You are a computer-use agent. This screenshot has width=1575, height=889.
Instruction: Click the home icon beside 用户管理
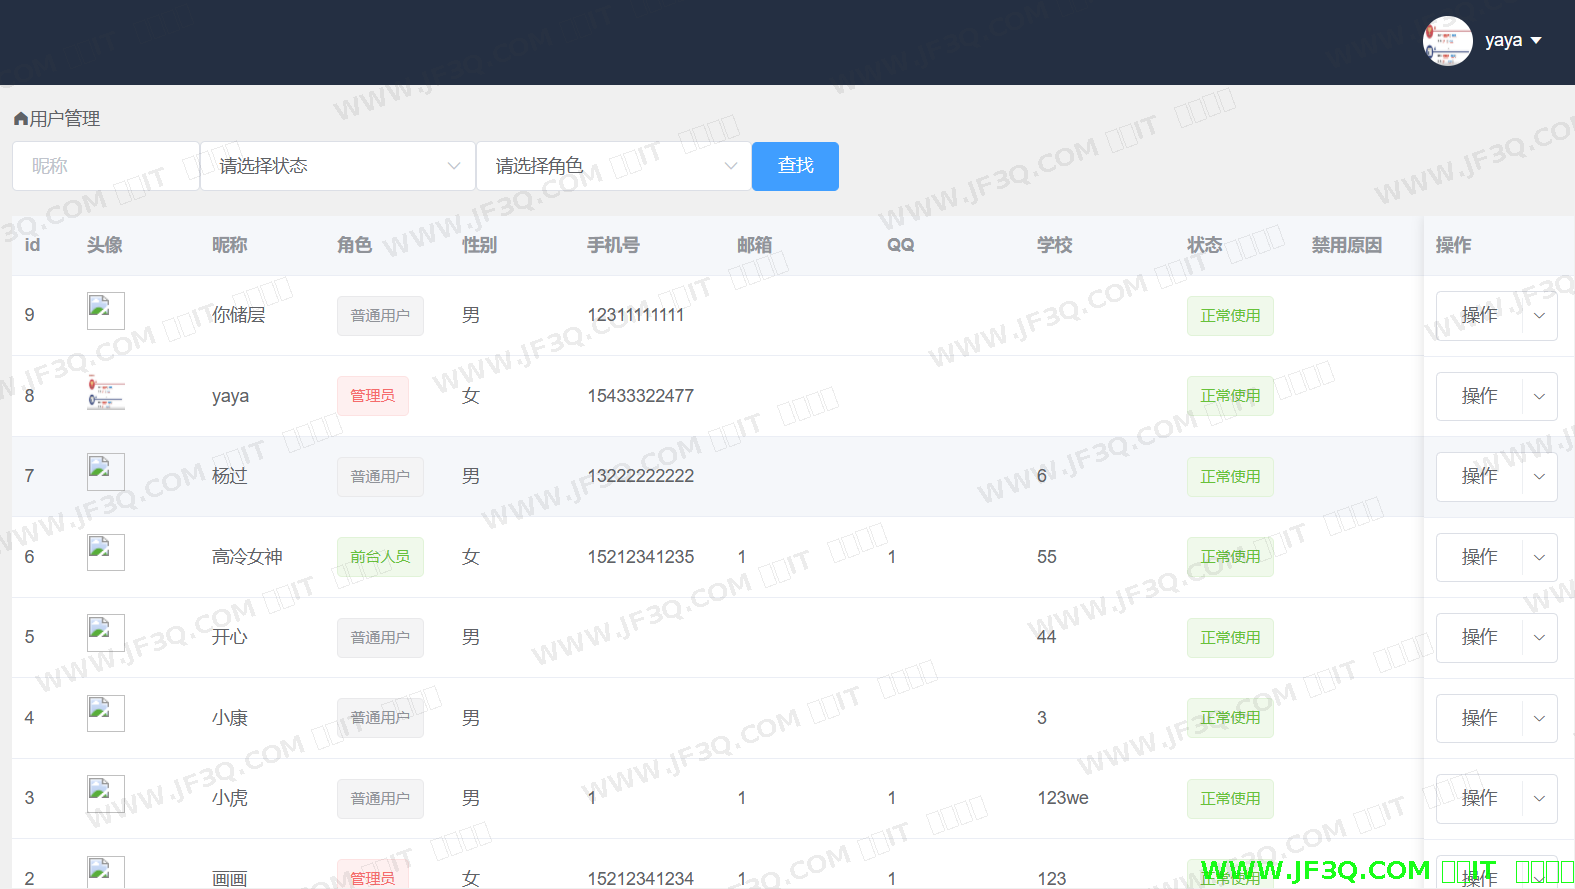20,119
